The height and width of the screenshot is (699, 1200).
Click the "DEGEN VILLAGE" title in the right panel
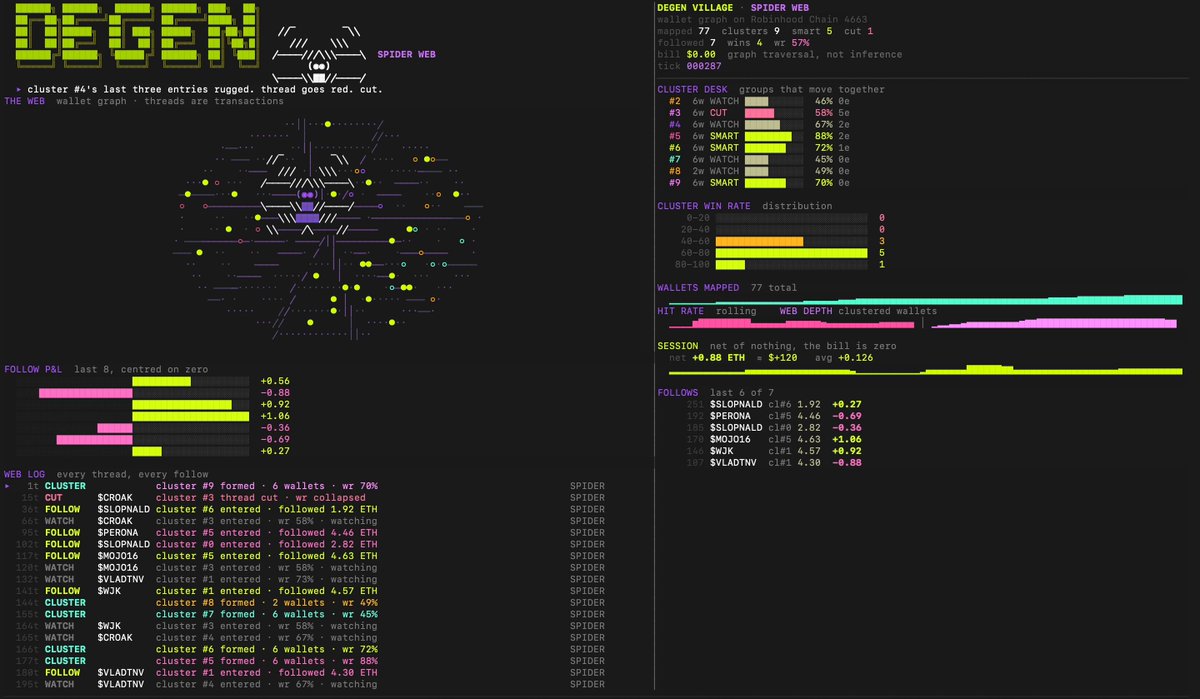[696, 8]
